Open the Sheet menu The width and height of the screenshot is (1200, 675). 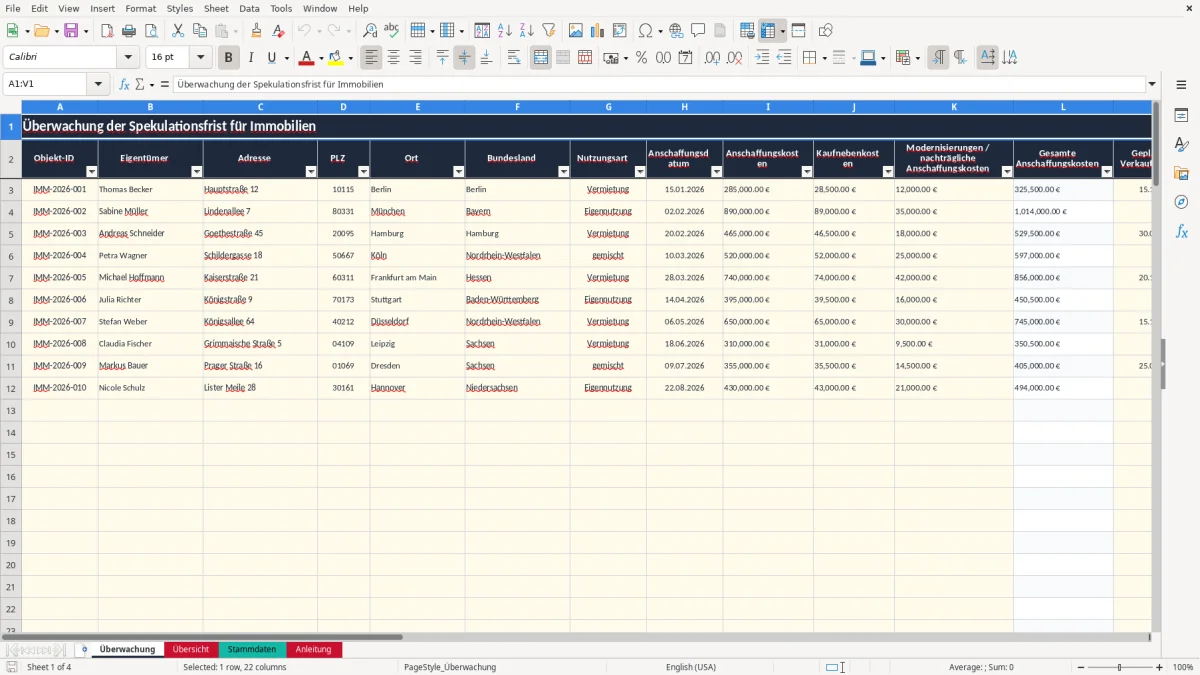click(216, 8)
